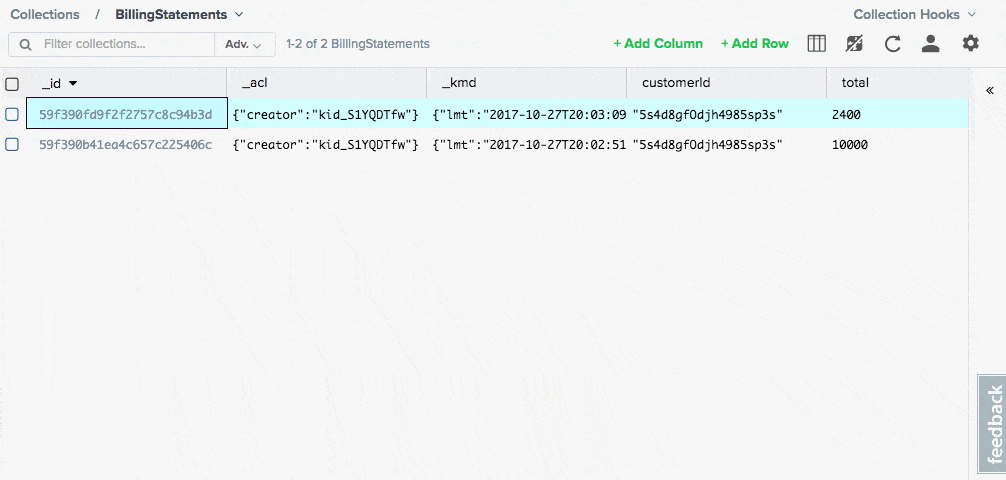Image resolution: width=1006 pixels, height=480 pixels.
Task: Toggle the select-all rows checkbox
Action: pyautogui.click(x=12, y=84)
